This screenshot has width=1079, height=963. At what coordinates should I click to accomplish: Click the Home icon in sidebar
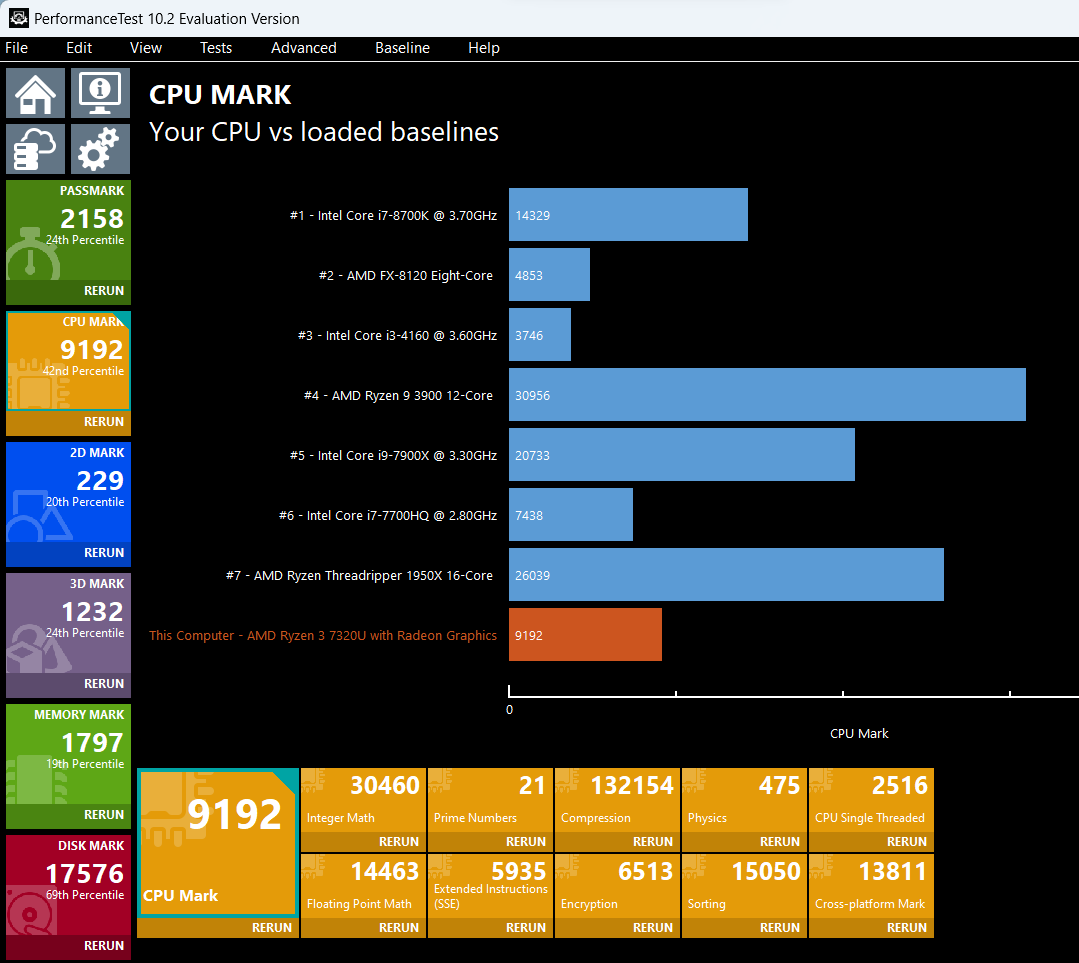pos(35,93)
